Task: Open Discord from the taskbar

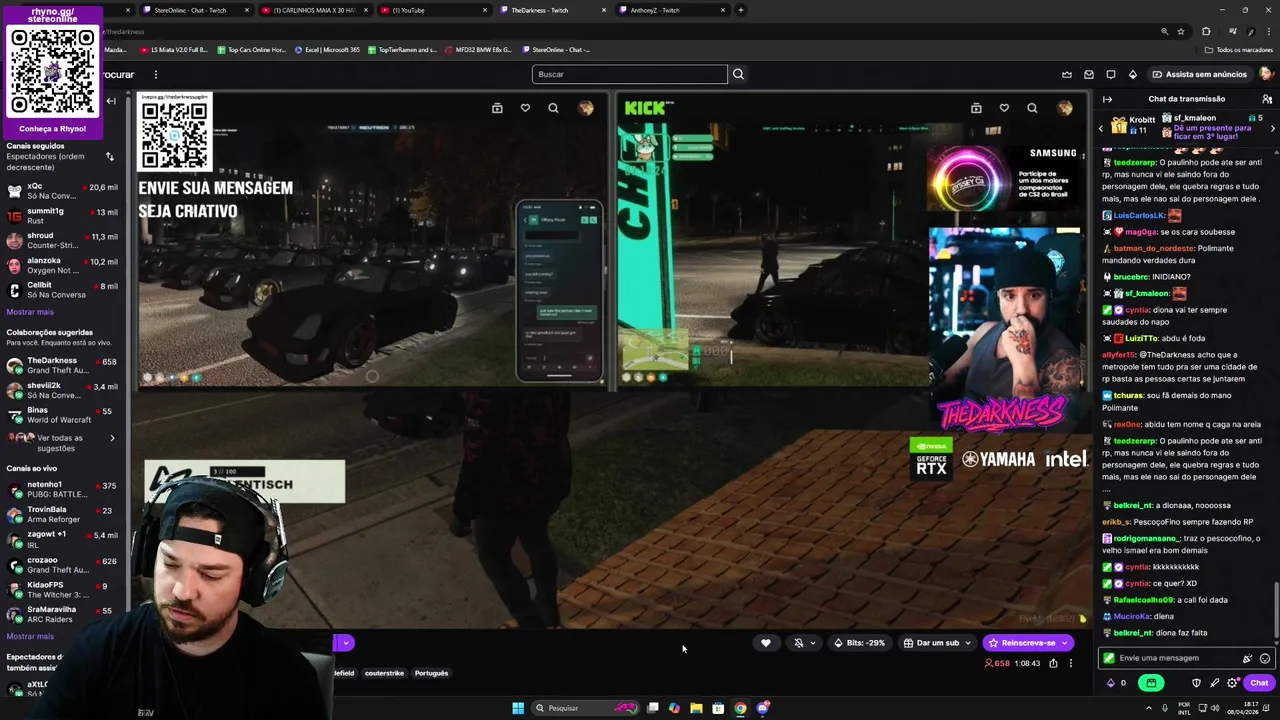Action: click(x=763, y=708)
